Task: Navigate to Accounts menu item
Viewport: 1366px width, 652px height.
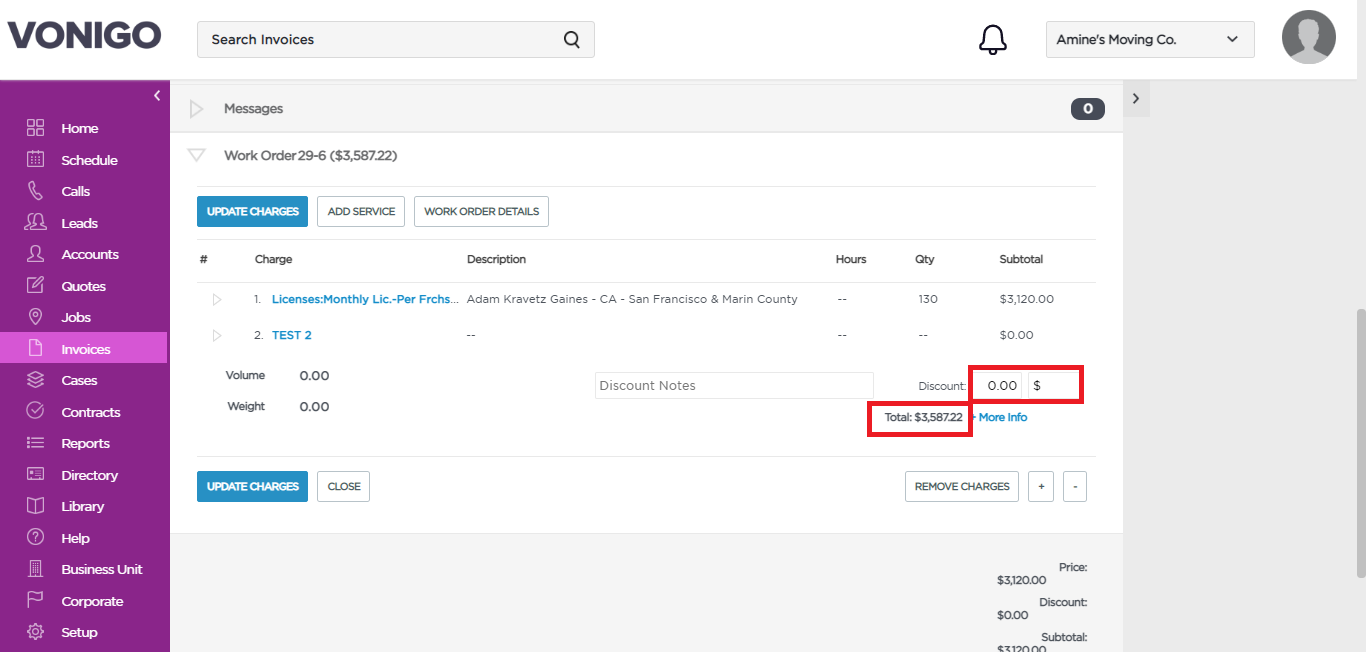Action: (90, 254)
